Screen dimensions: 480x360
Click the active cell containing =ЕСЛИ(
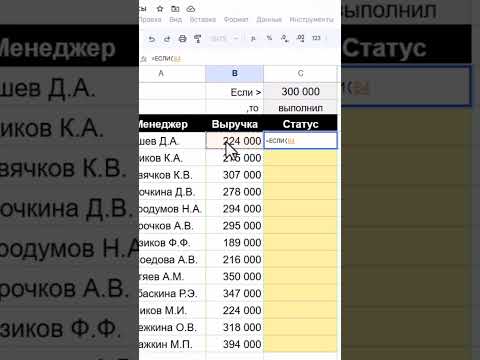pyautogui.click(x=300, y=141)
